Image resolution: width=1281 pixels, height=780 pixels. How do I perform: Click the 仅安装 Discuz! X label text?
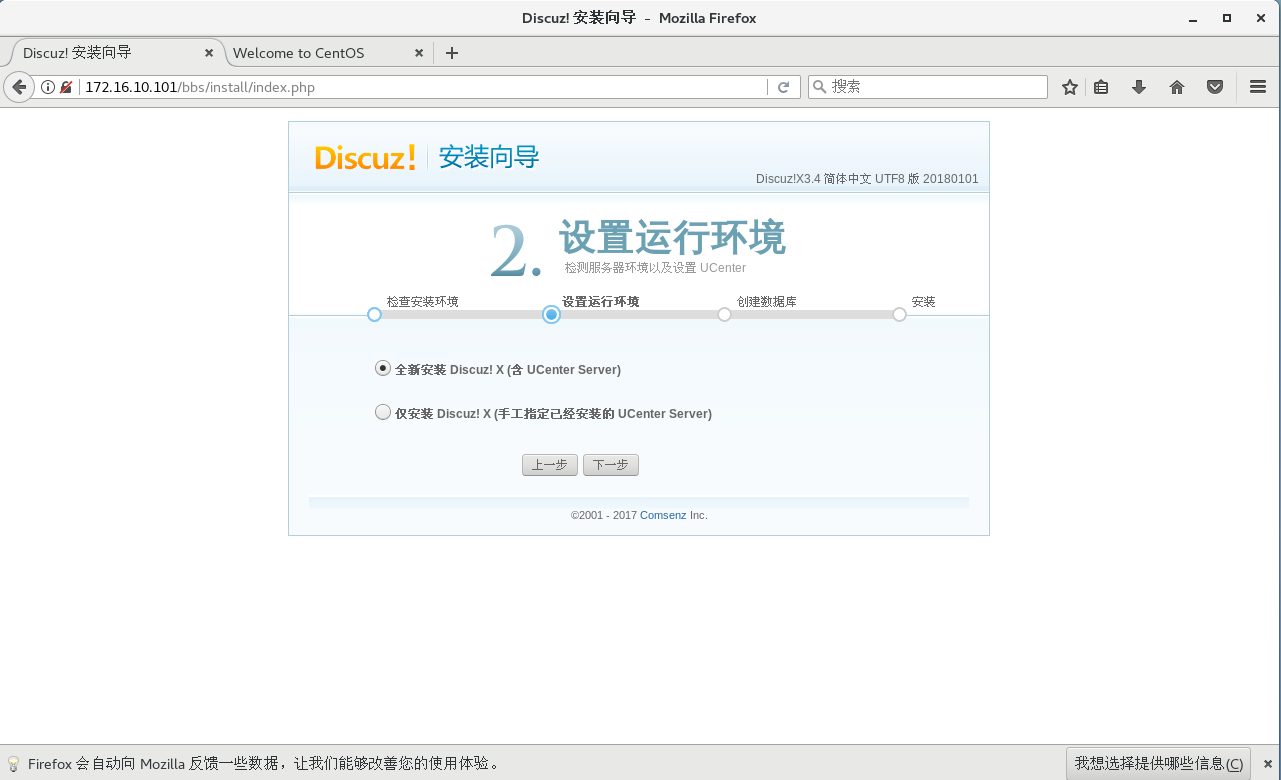[x=554, y=414]
